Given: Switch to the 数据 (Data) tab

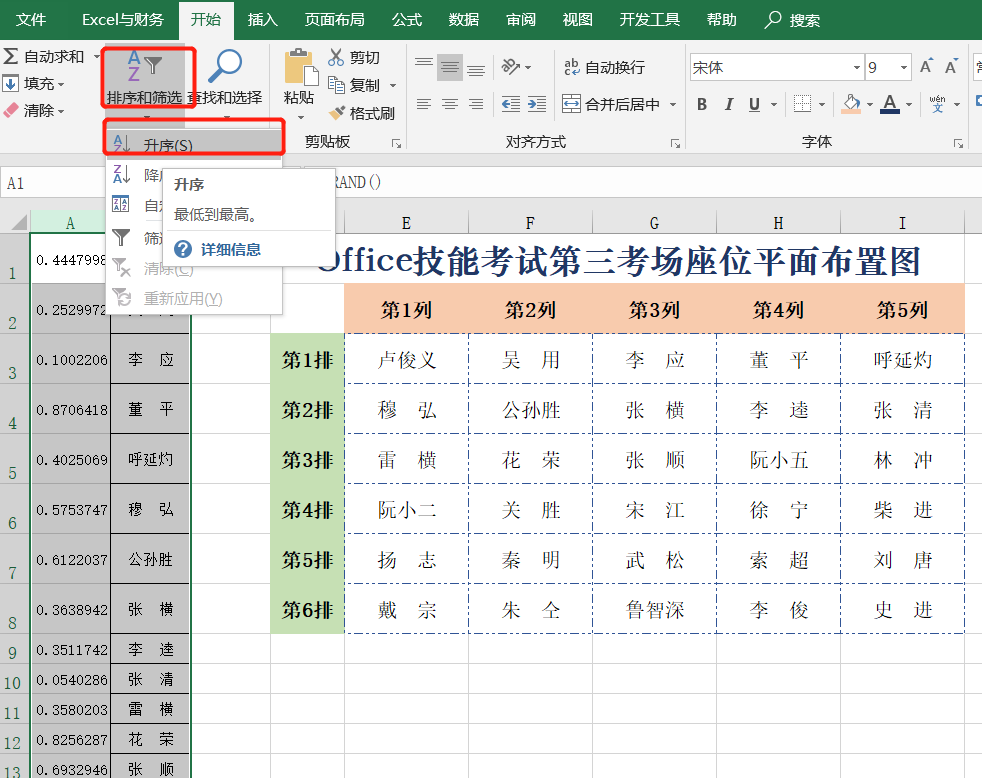Looking at the screenshot, I should tap(464, 19).
